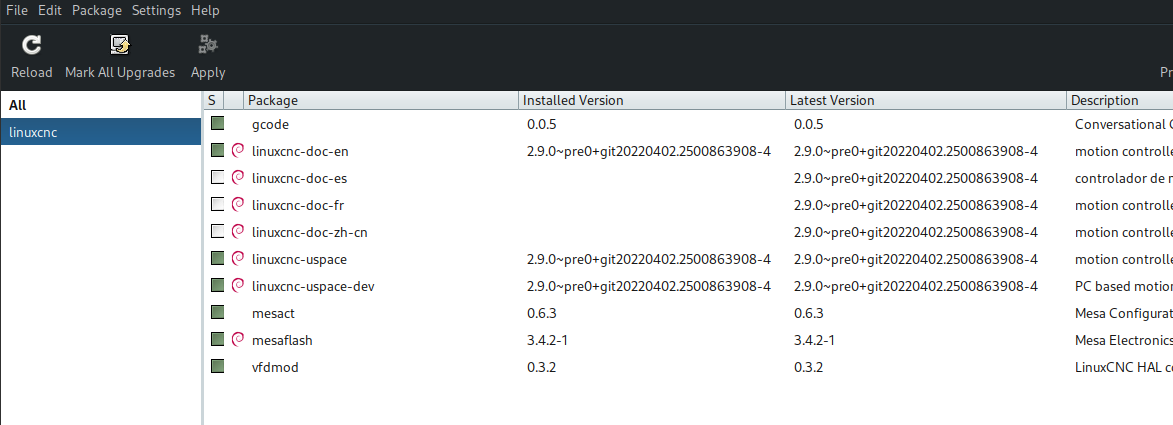Sort by the Description column header
Viewport: 1173px width, 425px height.
[1120, 100]
